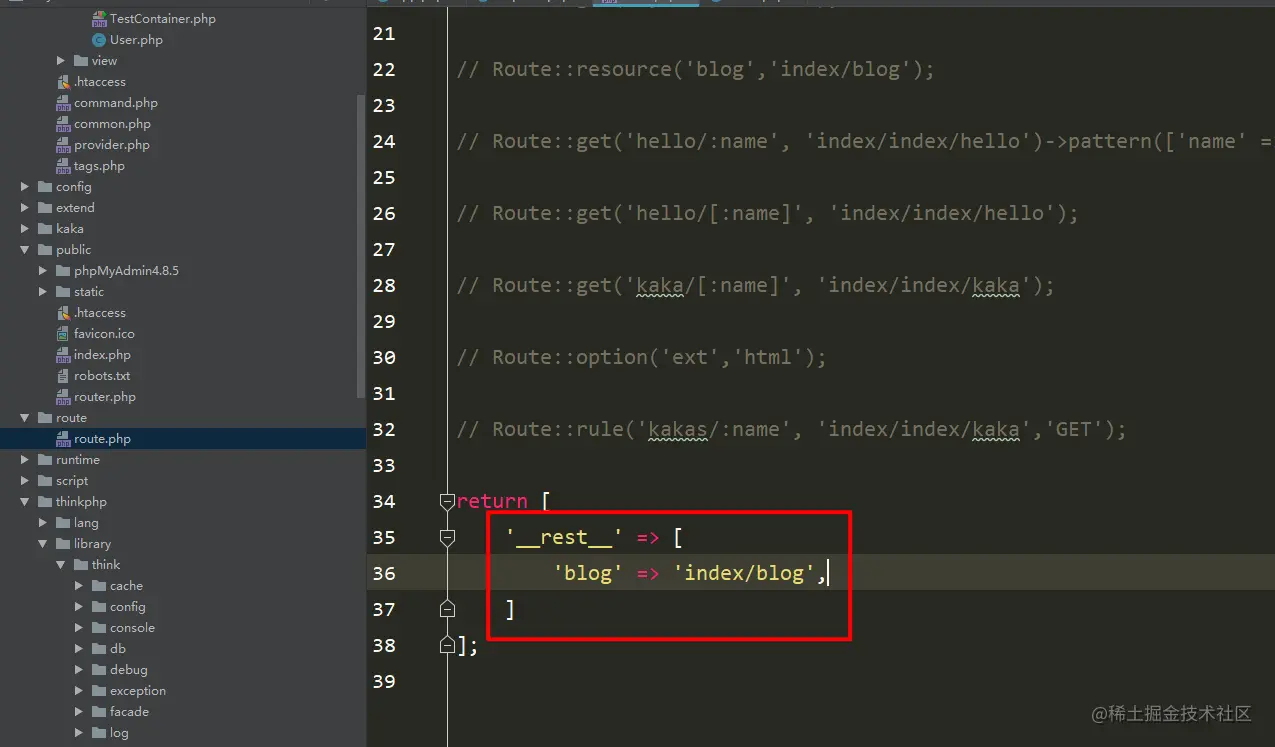The image size is (1275, 747).
Task: Click the return keyword on line 34
Action: (492, 501)
